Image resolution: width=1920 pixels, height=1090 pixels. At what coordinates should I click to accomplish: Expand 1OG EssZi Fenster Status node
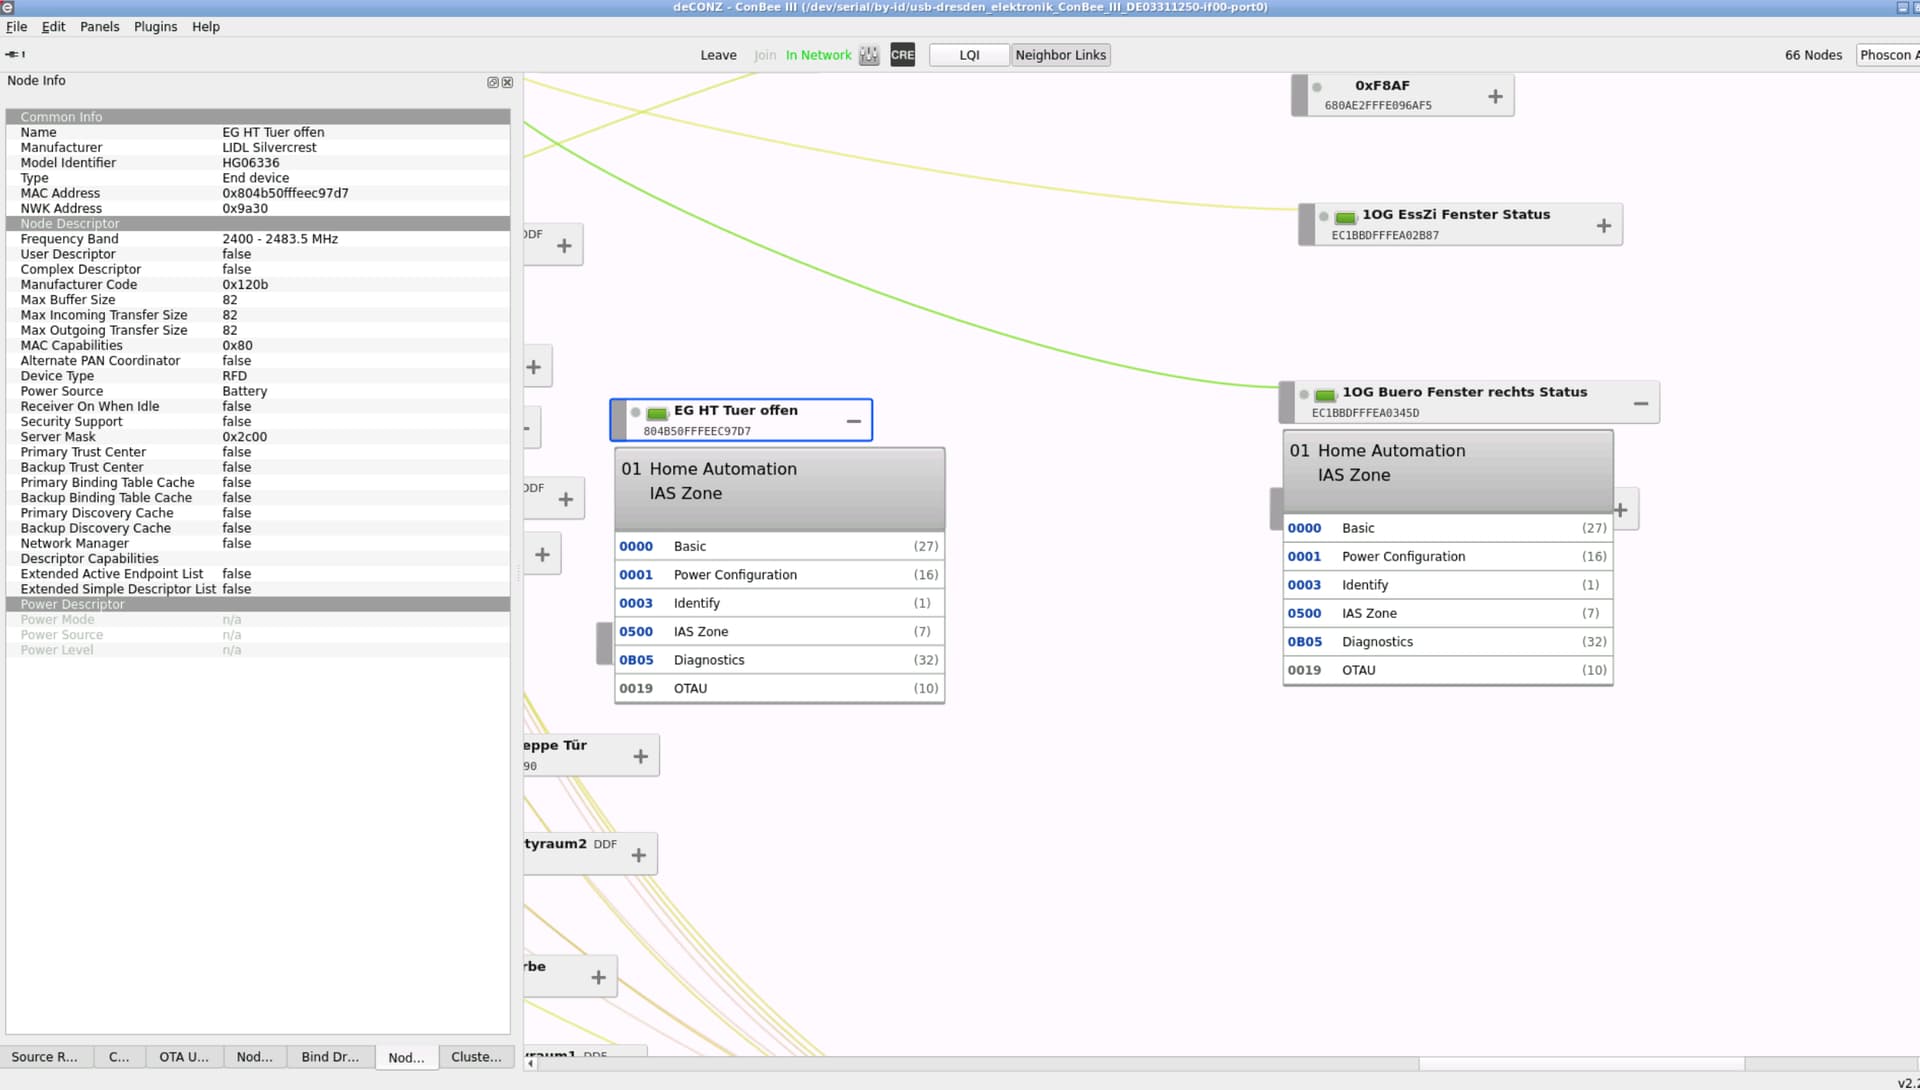(x=1603, y=226)
